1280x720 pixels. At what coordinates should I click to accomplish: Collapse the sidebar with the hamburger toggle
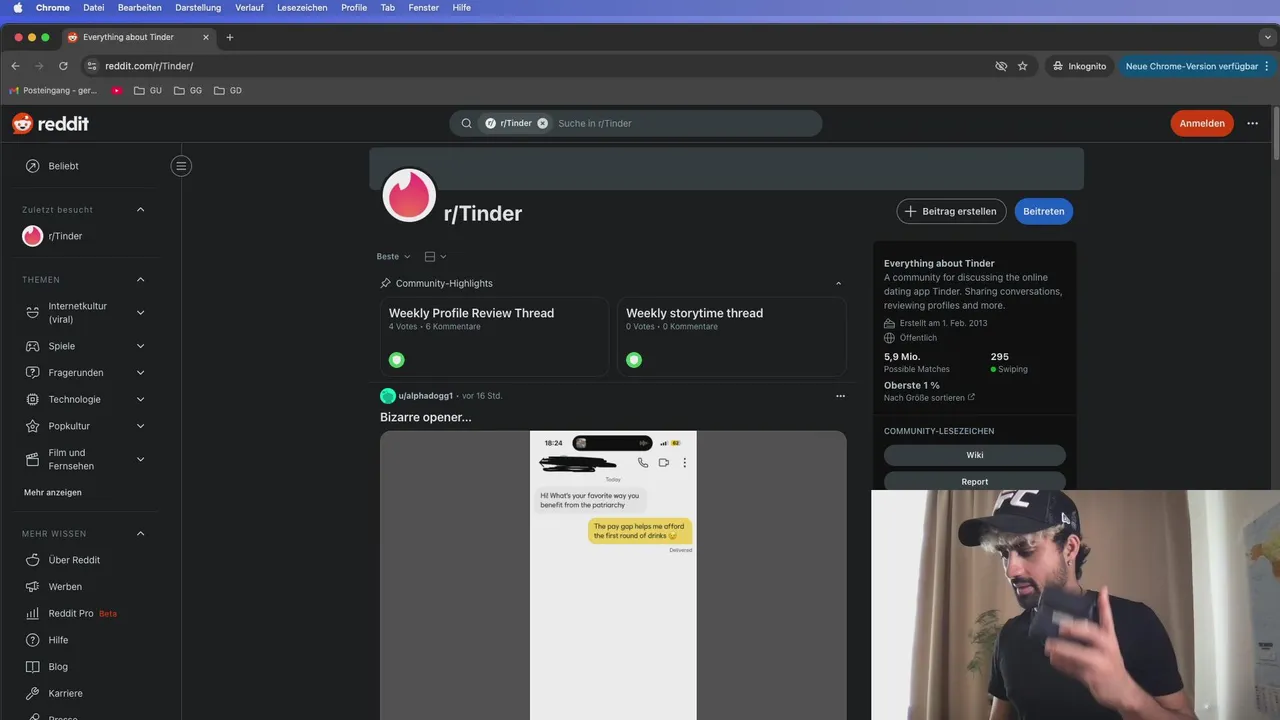[x=181, y=166]
